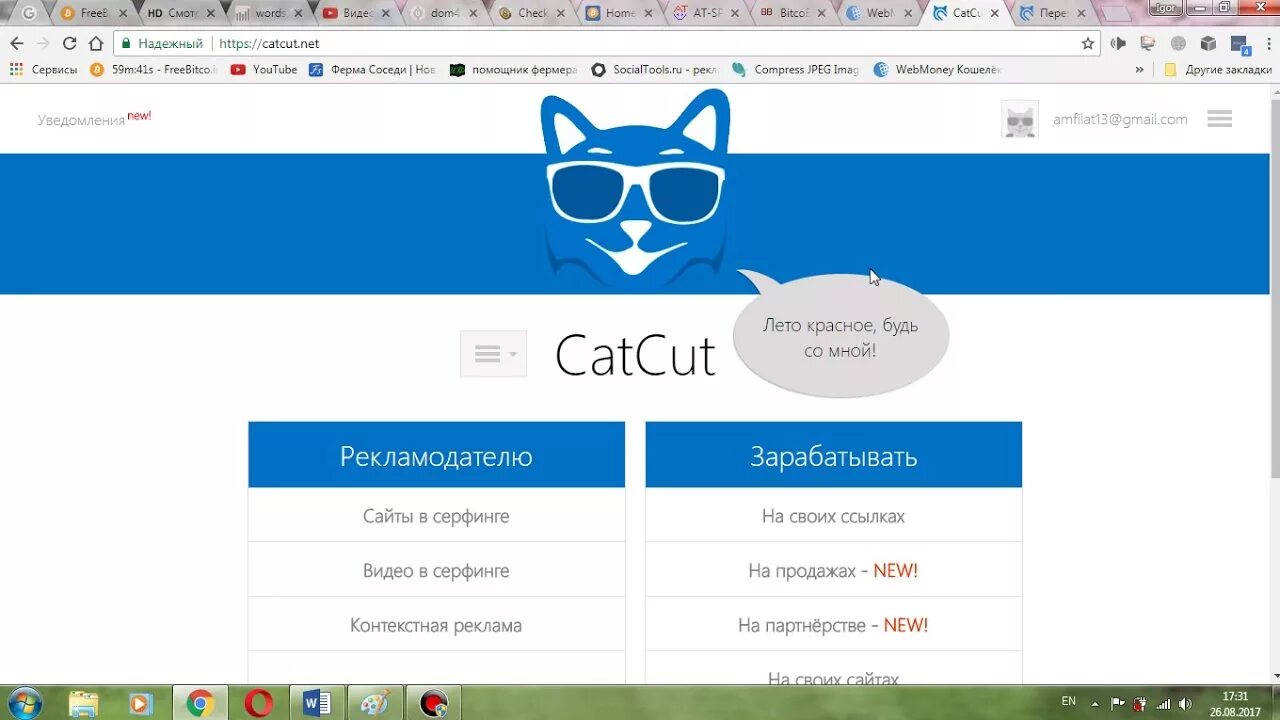
Task: Click the Рекламодателю panel header
Action: [436, 455]
